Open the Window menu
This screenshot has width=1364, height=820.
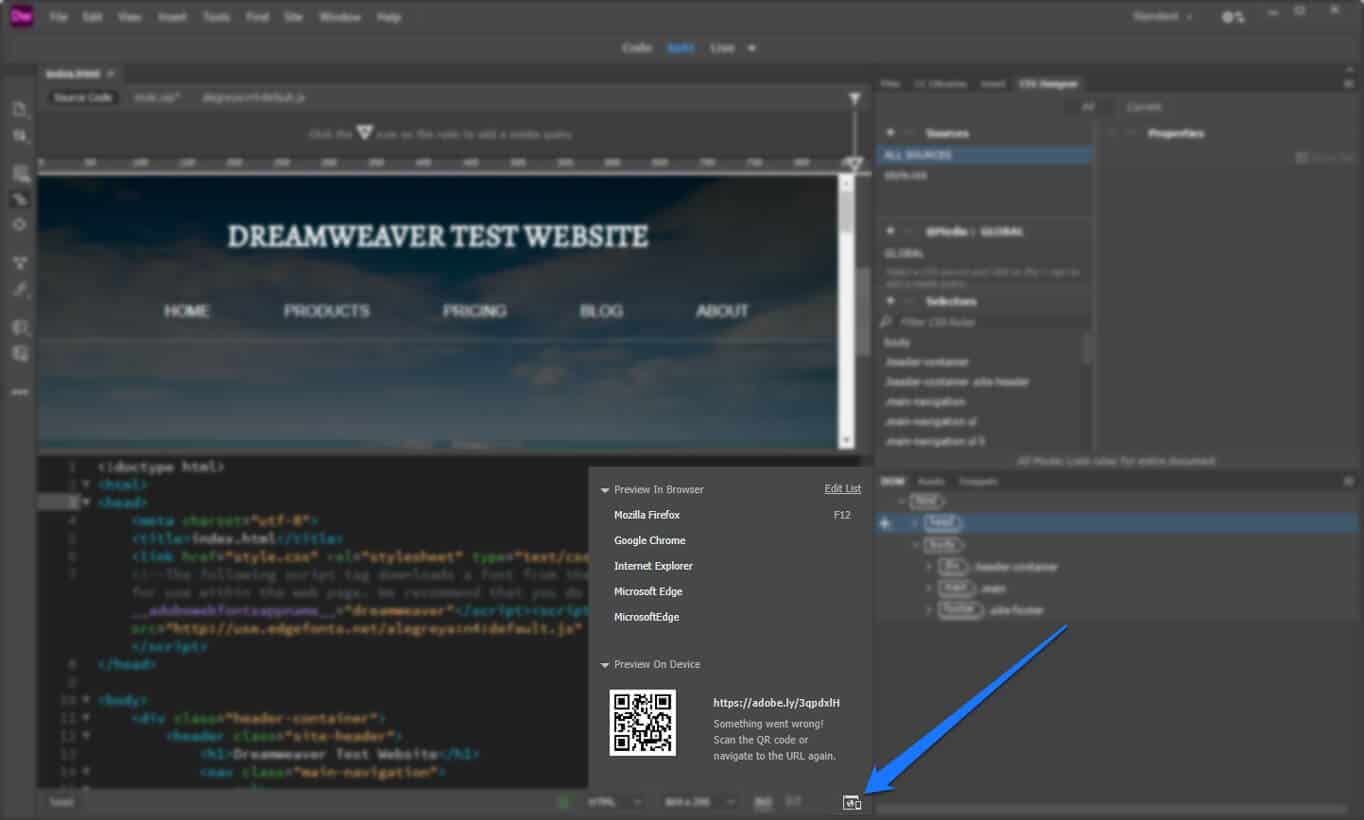coord(339,17)
